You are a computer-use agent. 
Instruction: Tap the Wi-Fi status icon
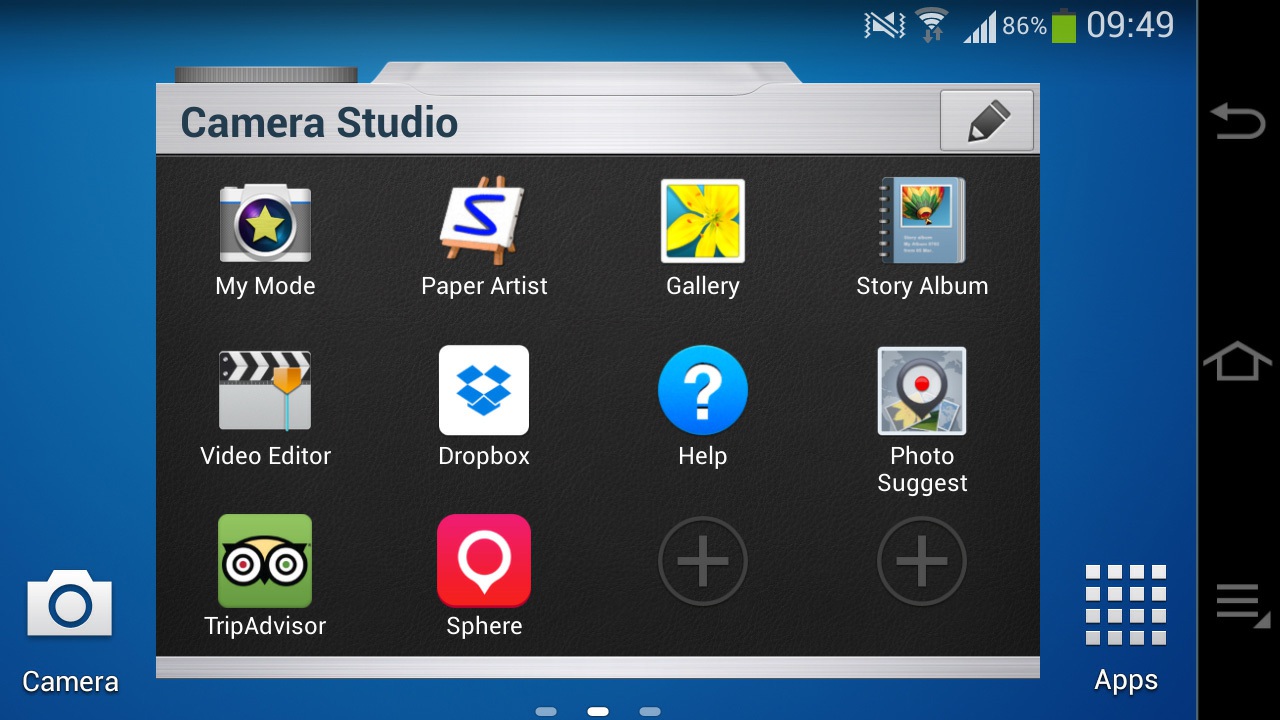tap(932, 25)
